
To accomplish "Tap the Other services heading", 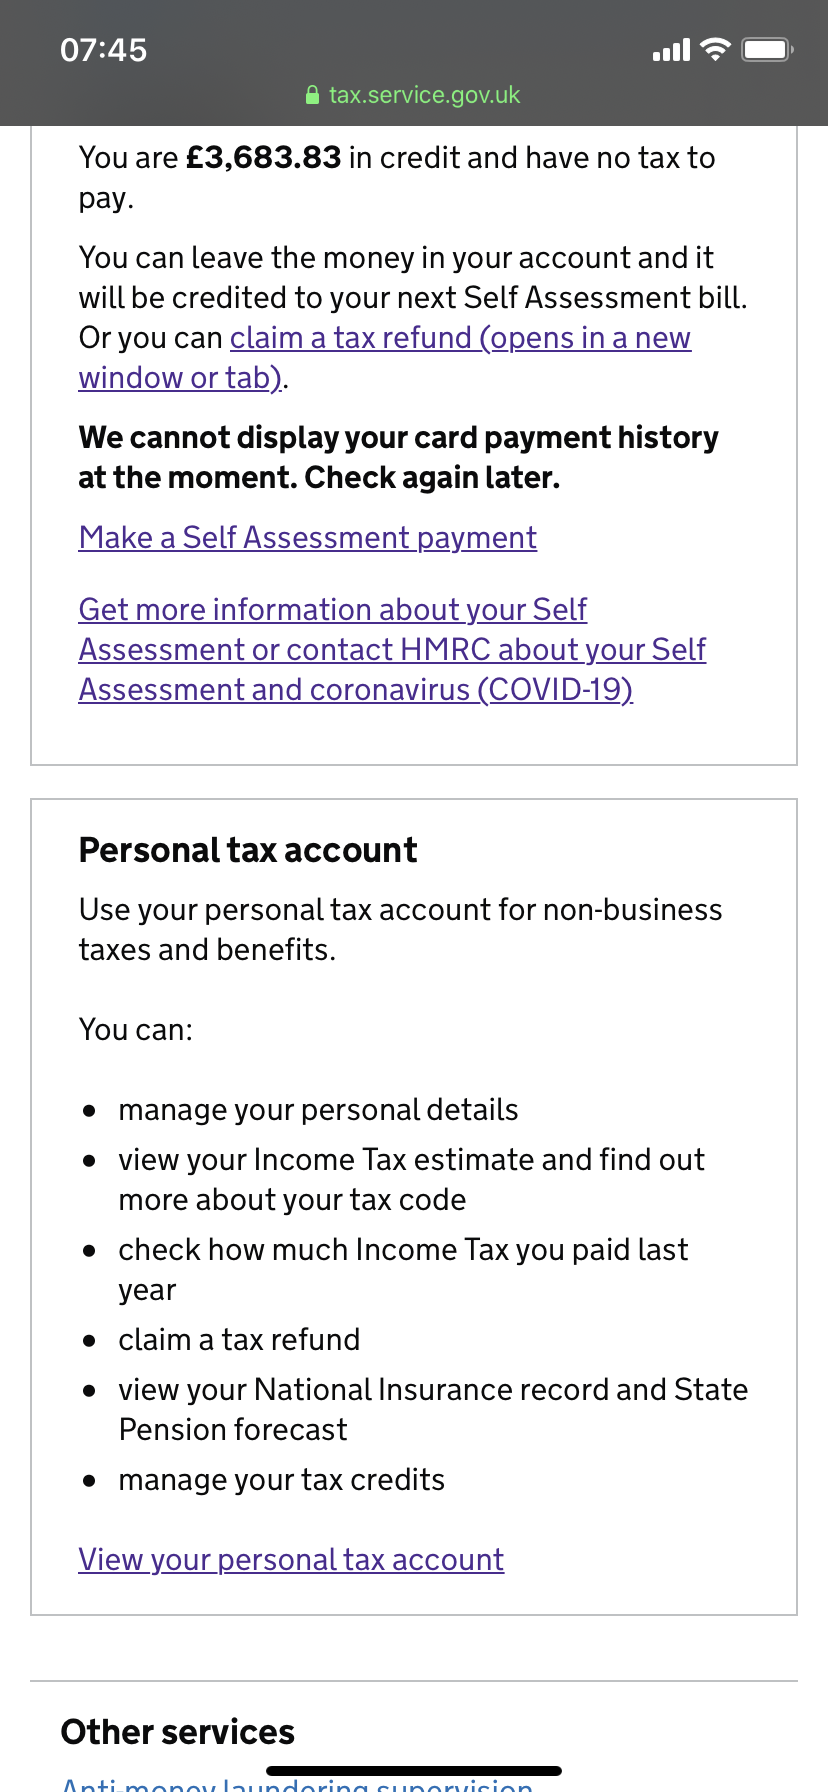I will [x=177, y=1732].
